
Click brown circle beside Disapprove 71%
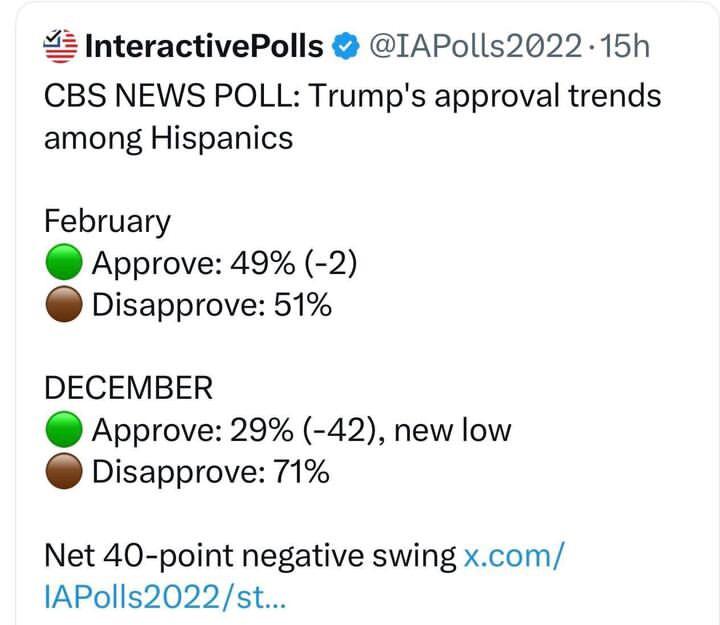coord(63,471)
